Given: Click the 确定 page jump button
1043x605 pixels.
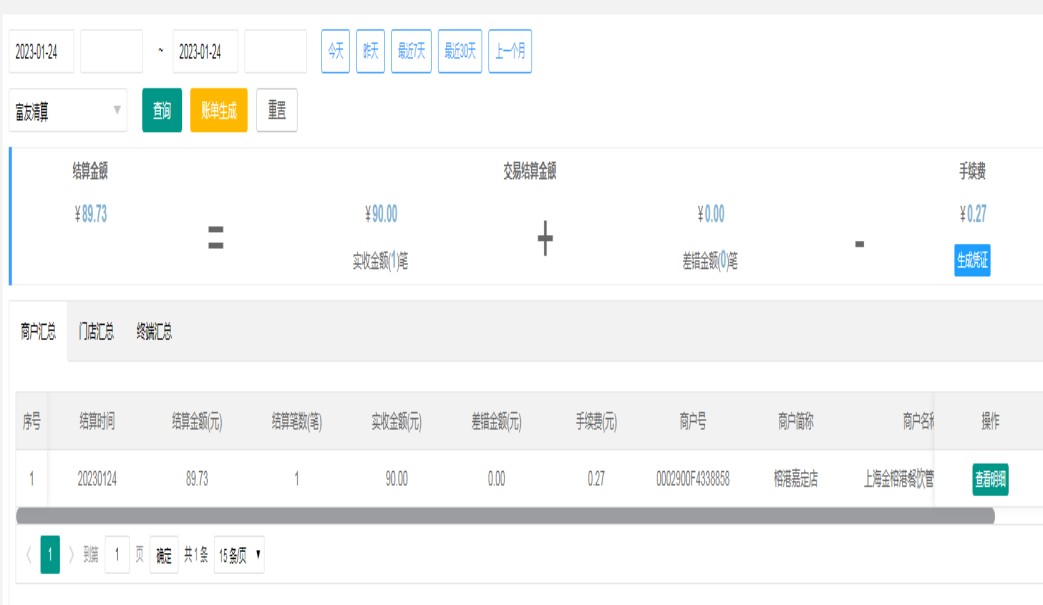Looking at the screenshot, I should click(x=164, y=555).
